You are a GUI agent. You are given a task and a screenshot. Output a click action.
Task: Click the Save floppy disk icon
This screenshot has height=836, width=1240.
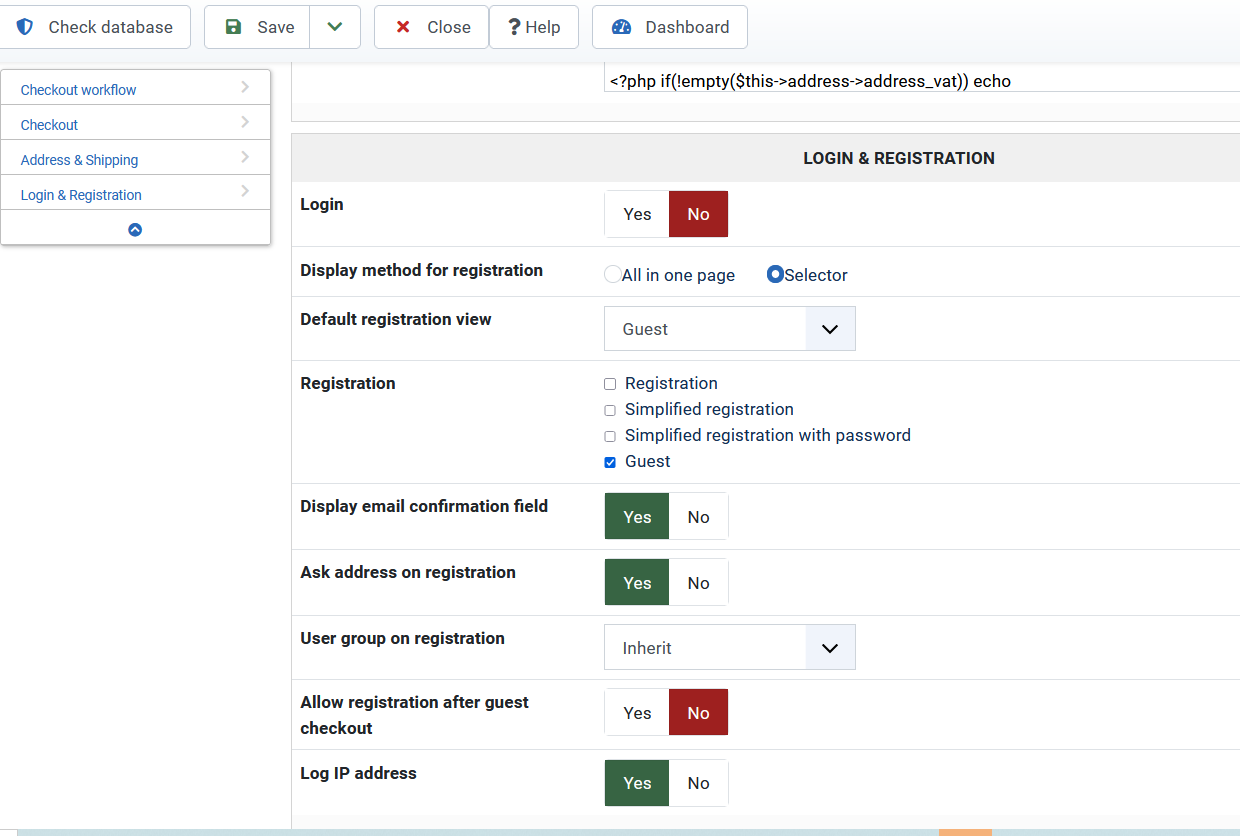click(x=233, y=27)
